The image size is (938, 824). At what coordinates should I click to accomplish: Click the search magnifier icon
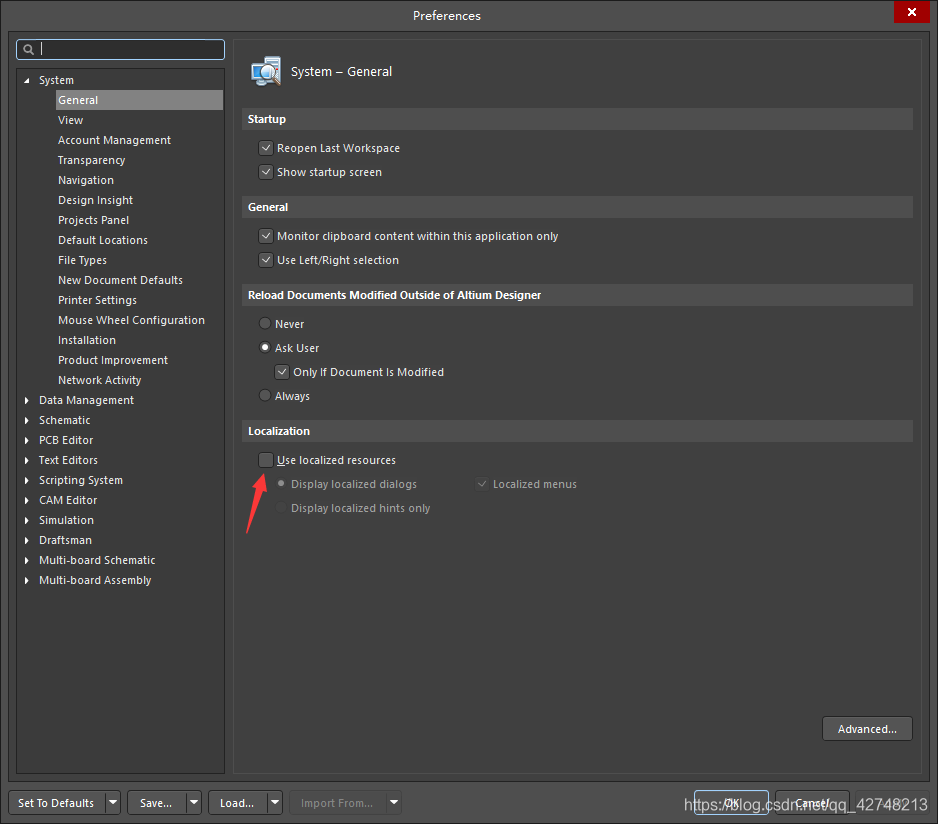tap(29, 49)
